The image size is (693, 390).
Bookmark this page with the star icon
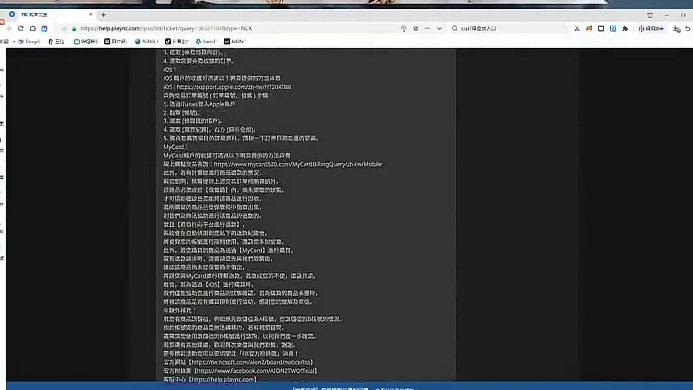(415, 28)
